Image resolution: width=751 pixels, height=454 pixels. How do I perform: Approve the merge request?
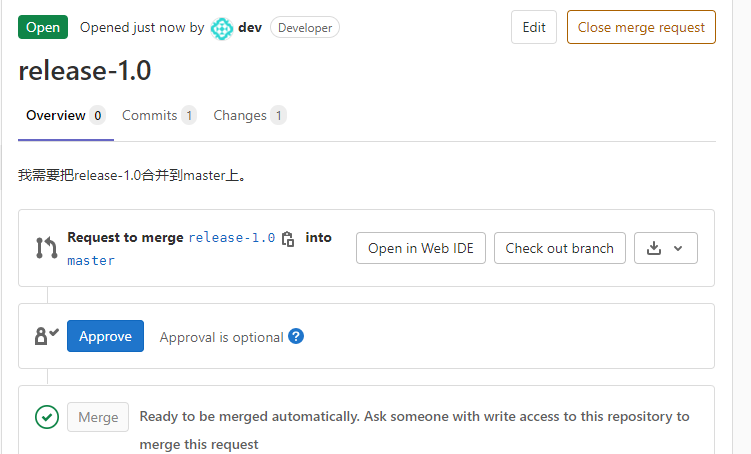(105, 336)
